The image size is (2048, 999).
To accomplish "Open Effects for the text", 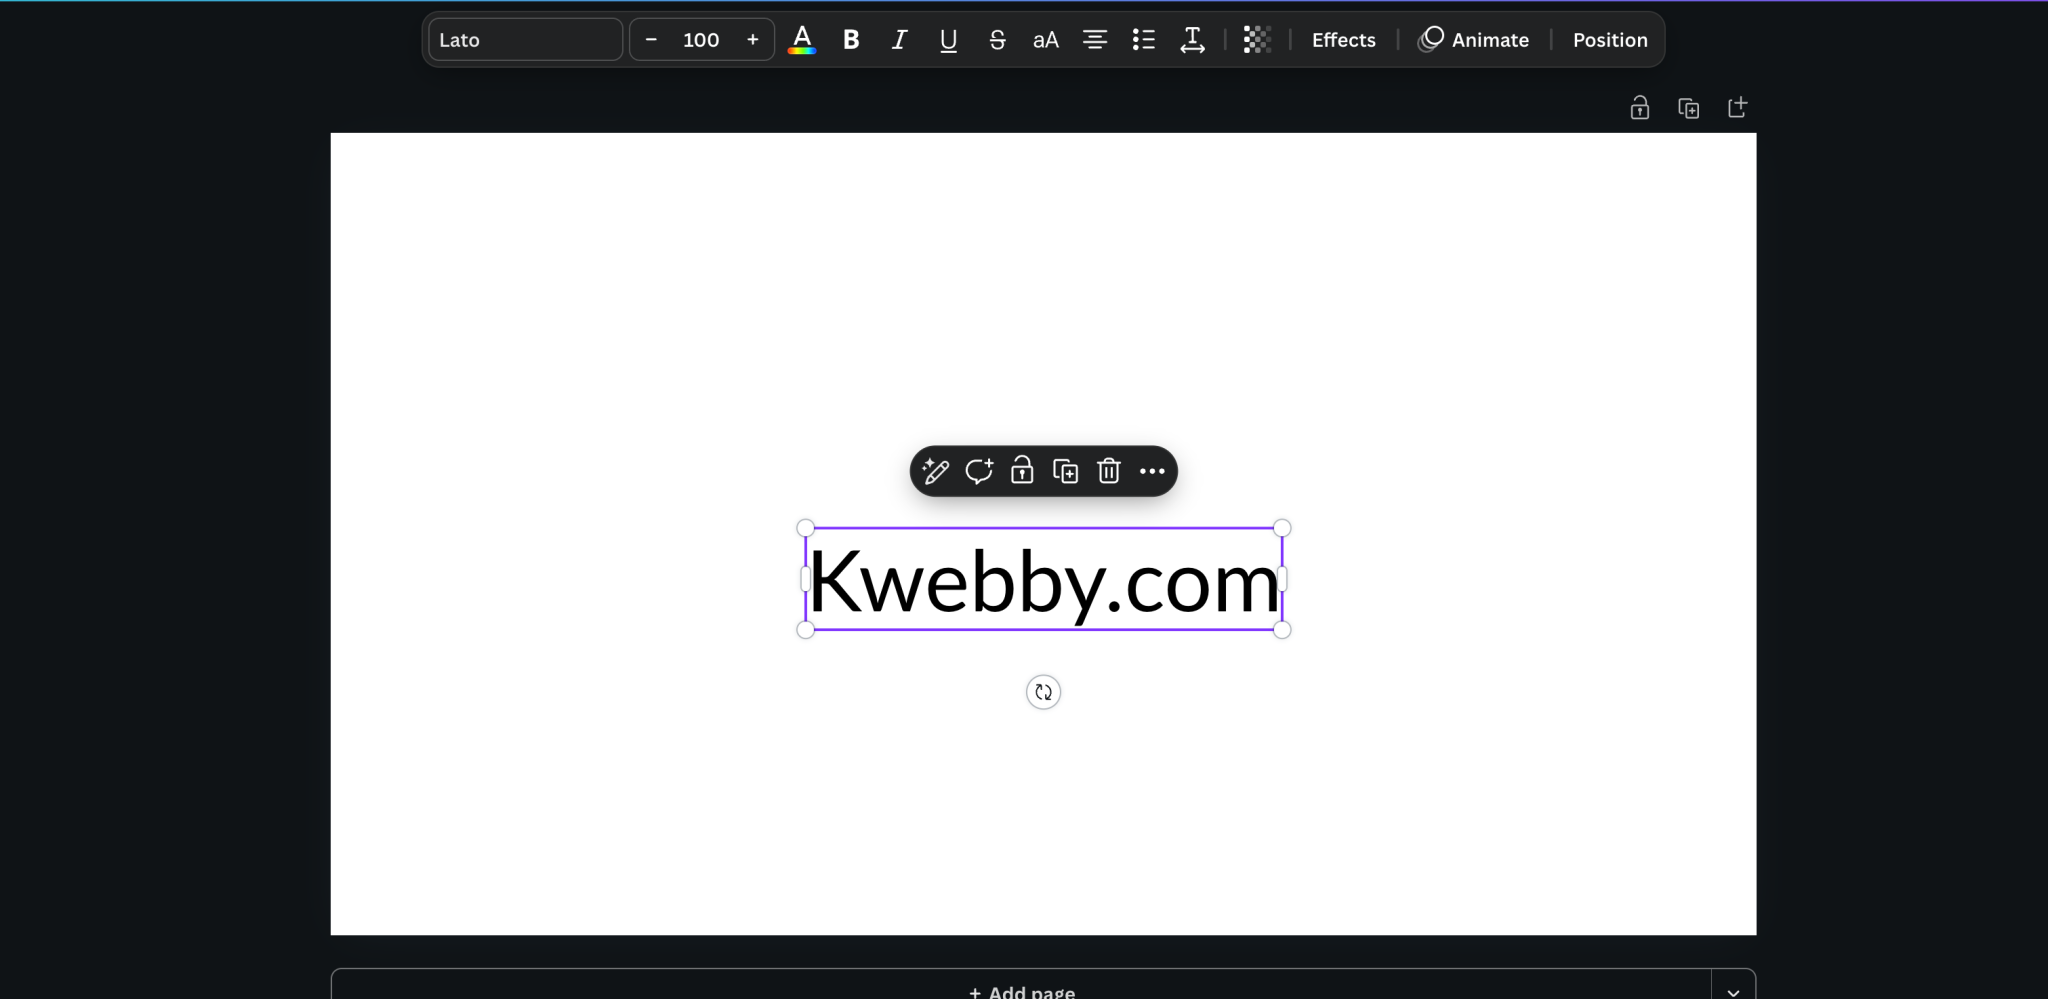I will 1343,40.
